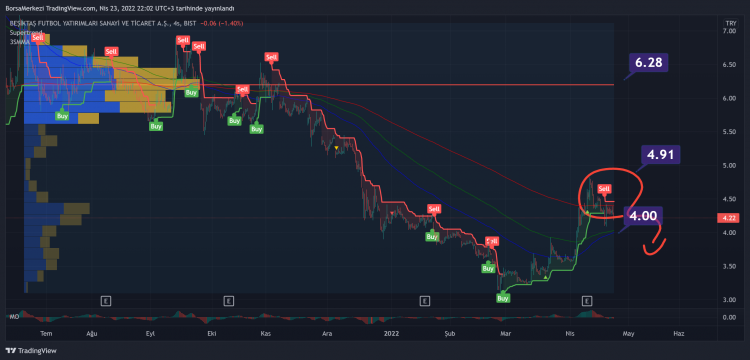Select the lowest Buy signal near Mar

503,298
